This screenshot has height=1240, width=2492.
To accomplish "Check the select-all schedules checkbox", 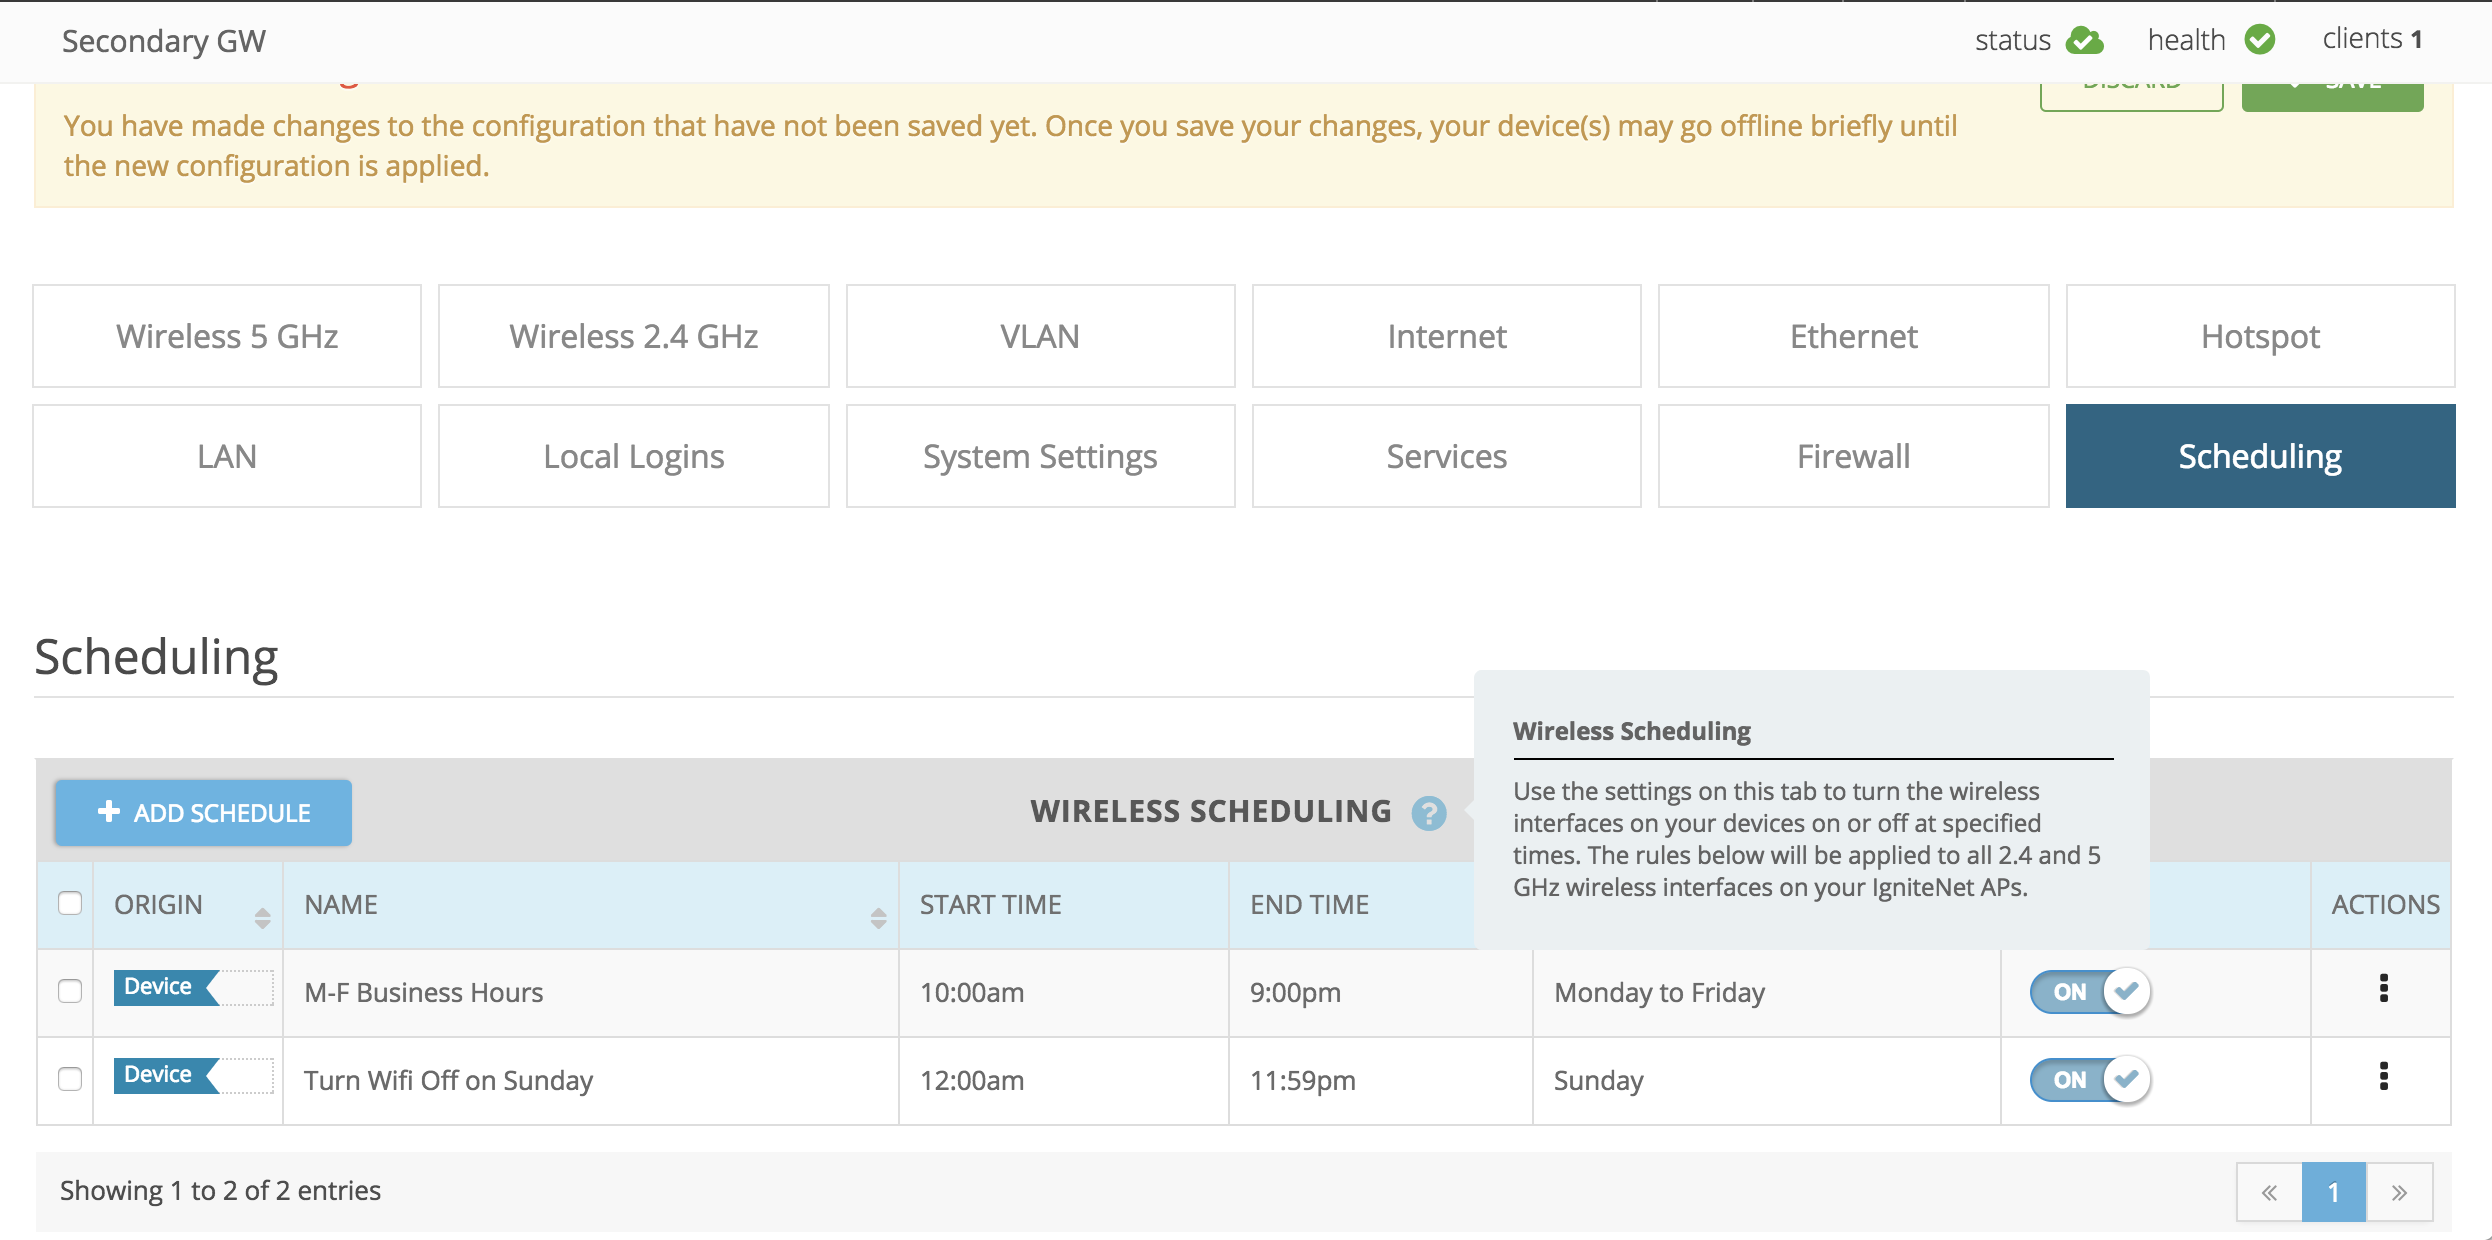I will click(x=70, y=904).
